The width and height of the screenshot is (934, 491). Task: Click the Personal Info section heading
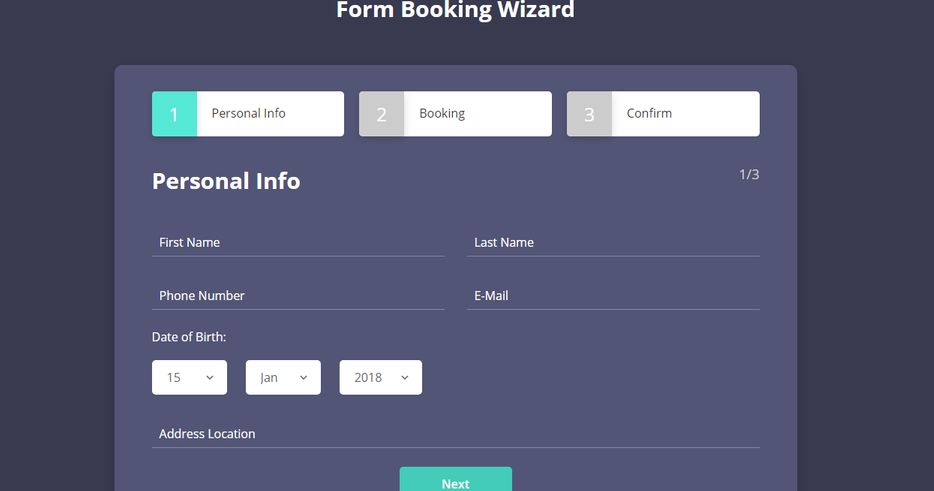pyautogui.click(x=226, y=181)
